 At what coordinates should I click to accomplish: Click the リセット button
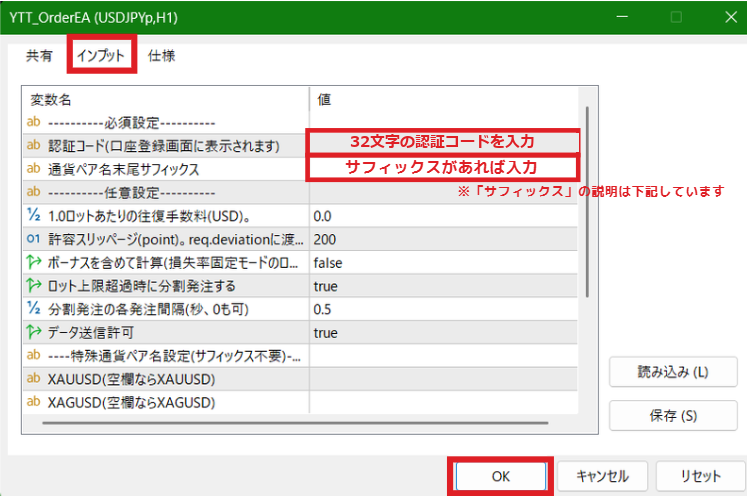(x=700, y=476)
